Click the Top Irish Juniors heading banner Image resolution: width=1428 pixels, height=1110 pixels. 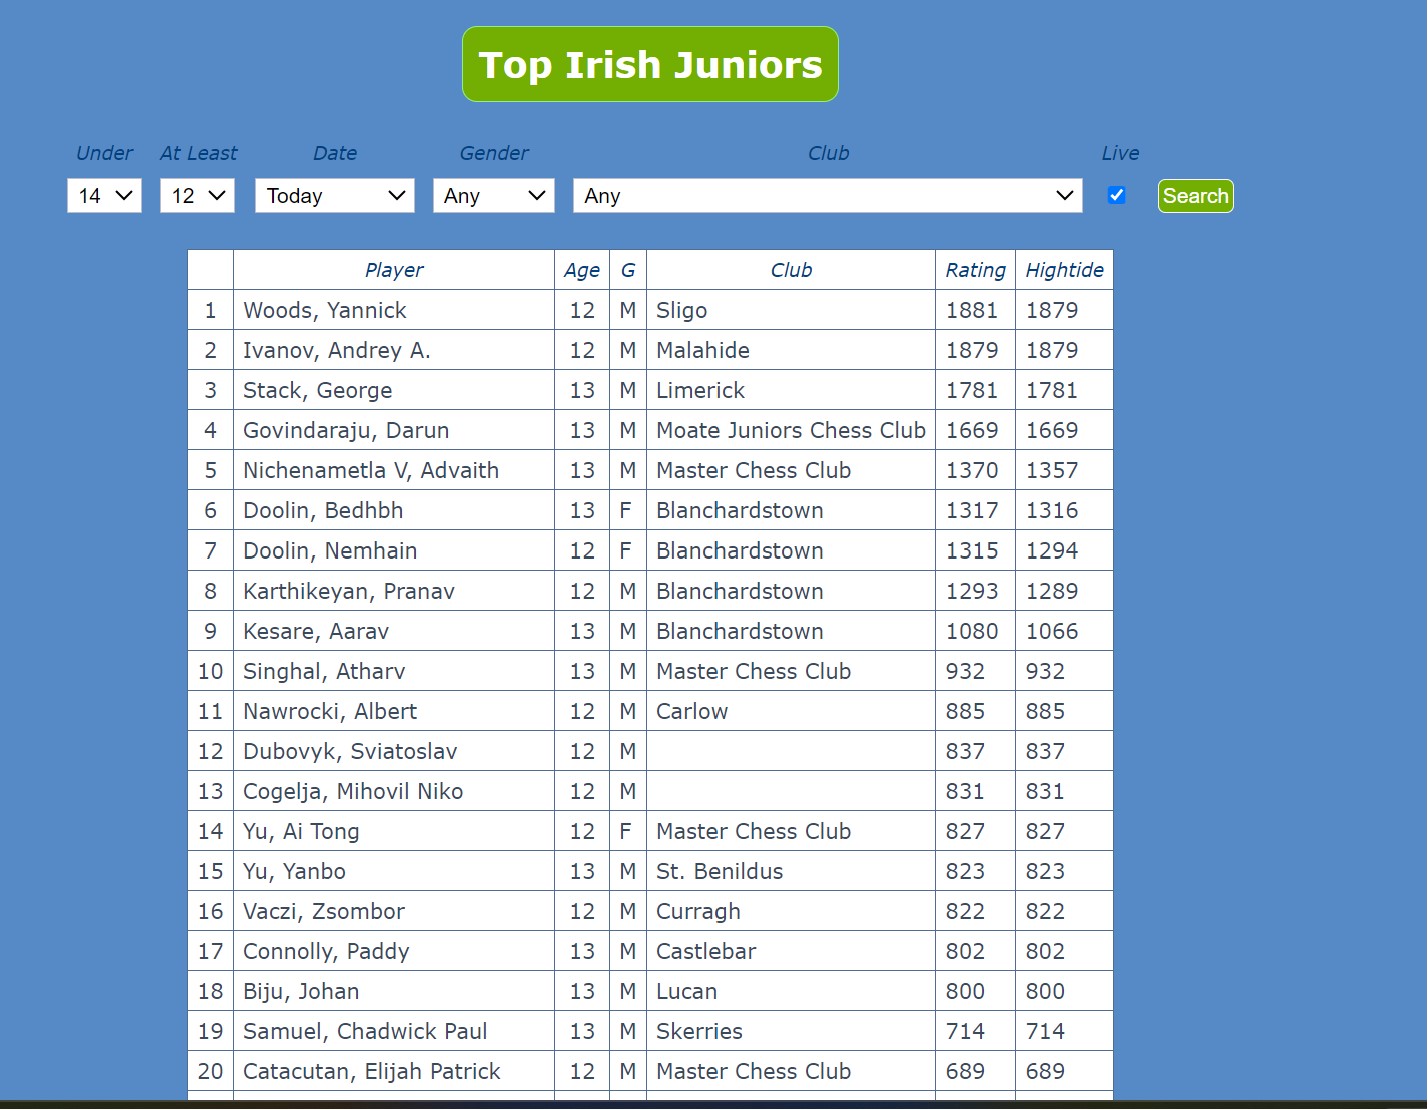650,63
